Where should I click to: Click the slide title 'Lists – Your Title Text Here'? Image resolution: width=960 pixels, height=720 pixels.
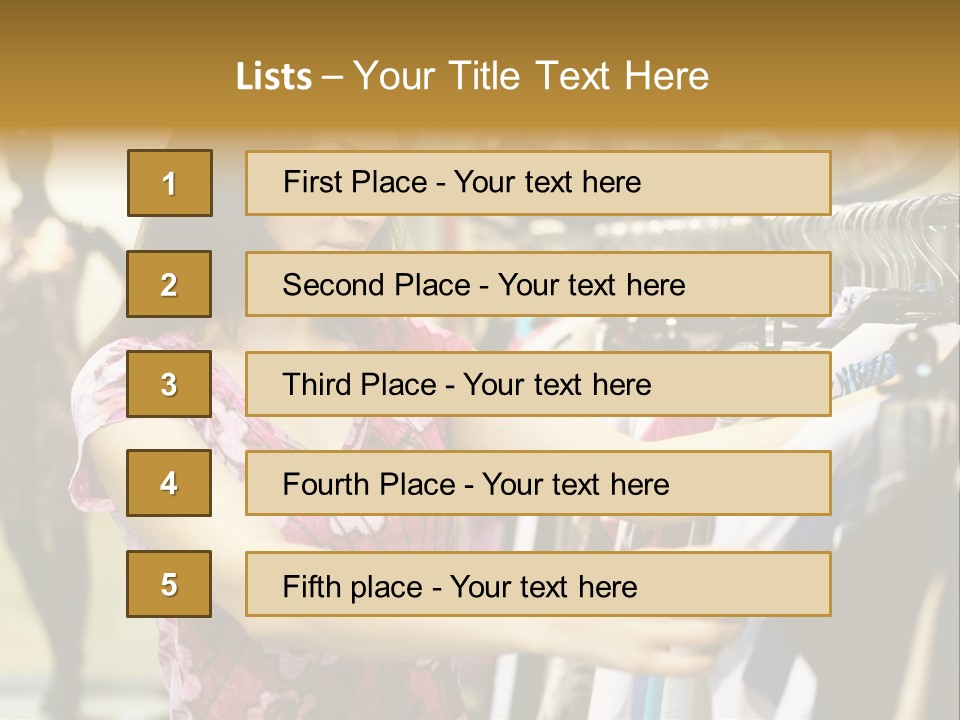click(472, 76)
